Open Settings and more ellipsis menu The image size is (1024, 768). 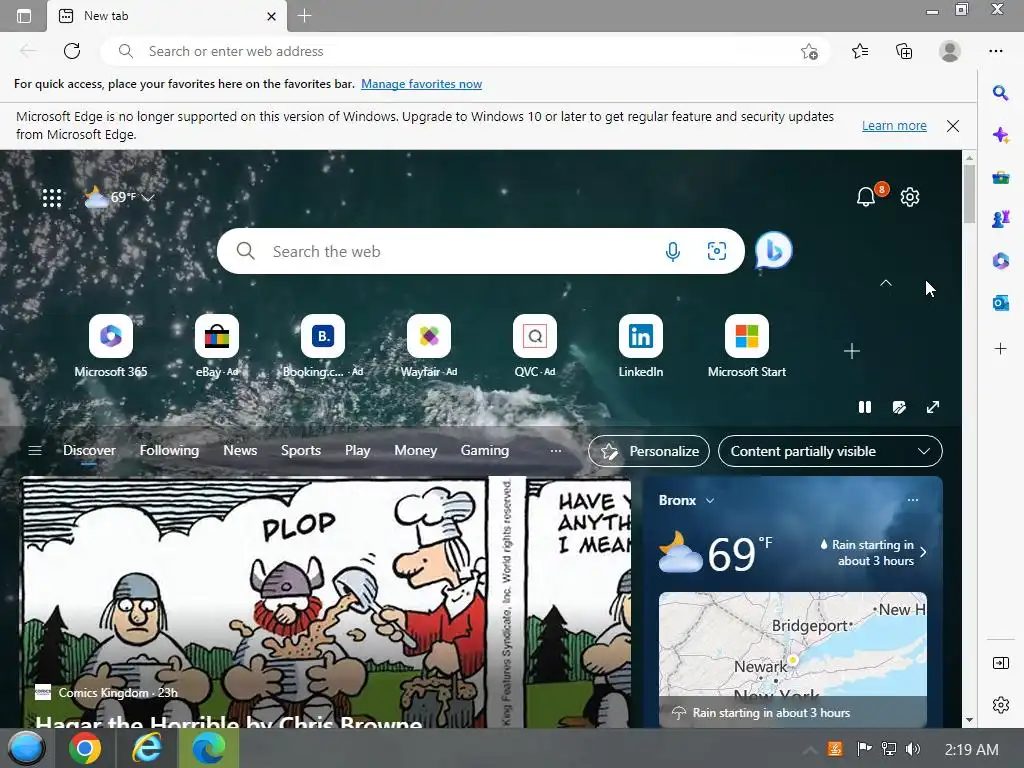(995, 51)
